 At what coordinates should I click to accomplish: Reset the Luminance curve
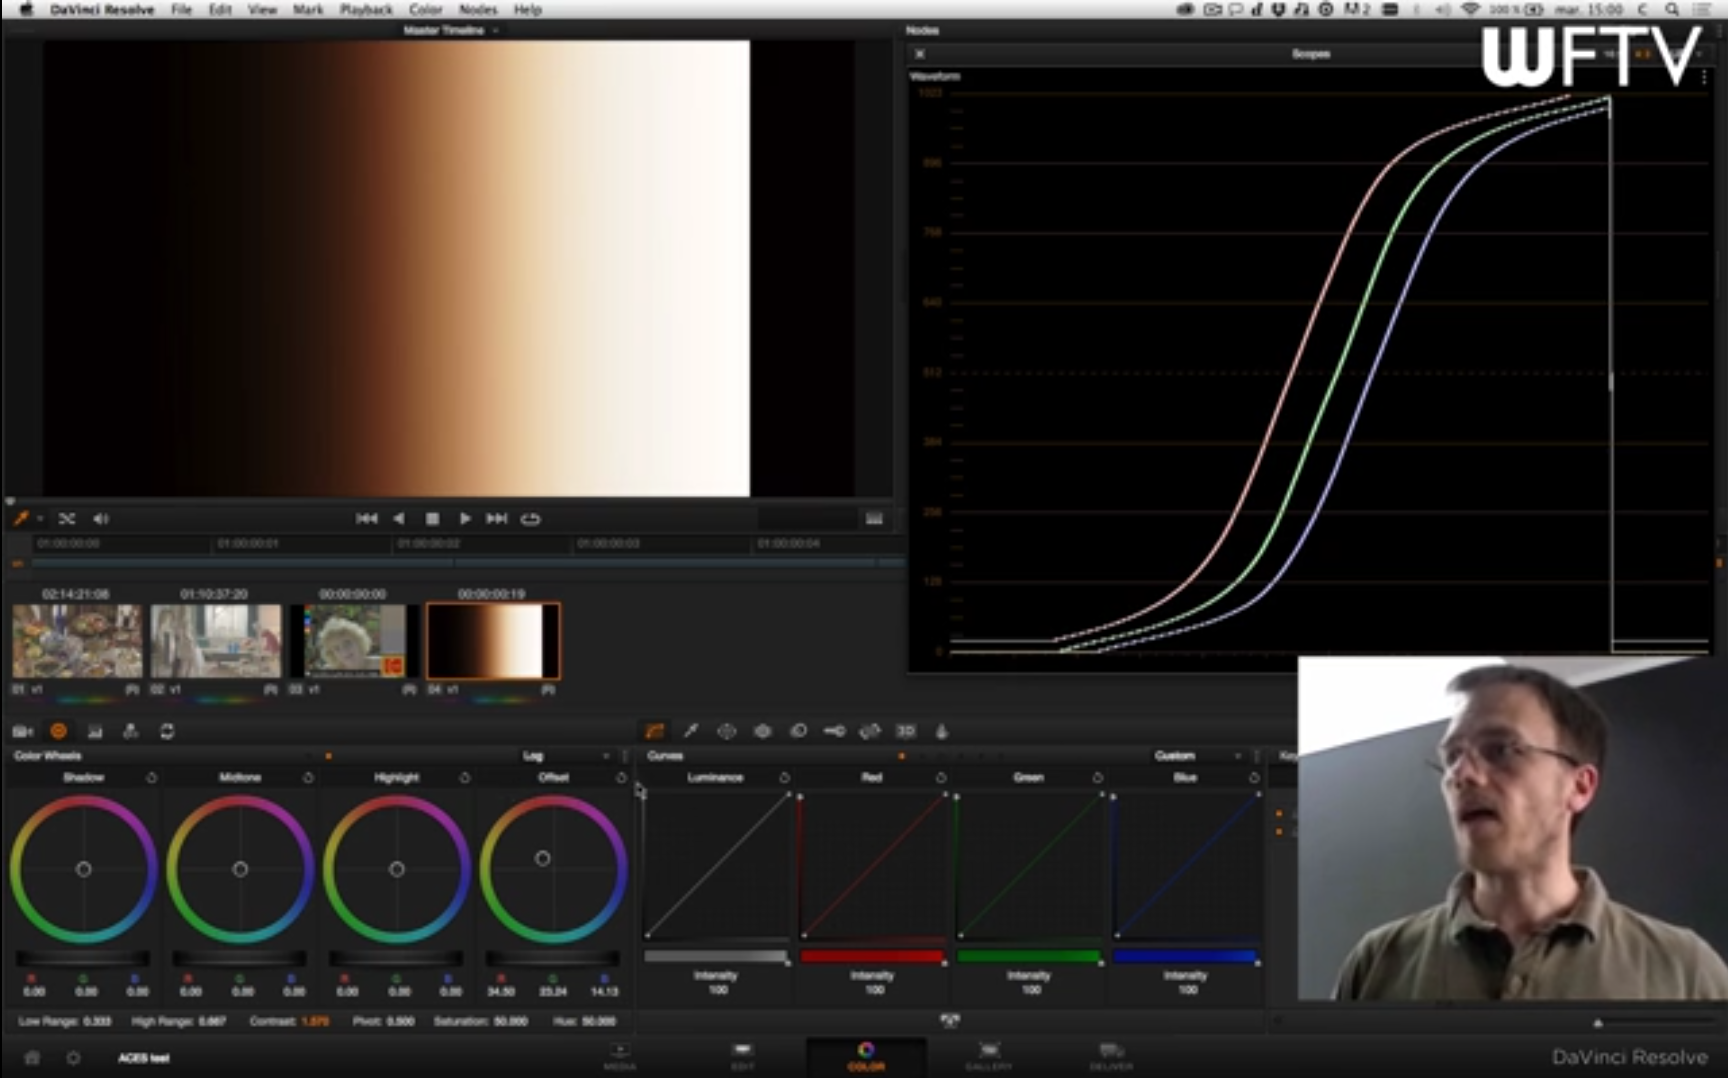784,777
